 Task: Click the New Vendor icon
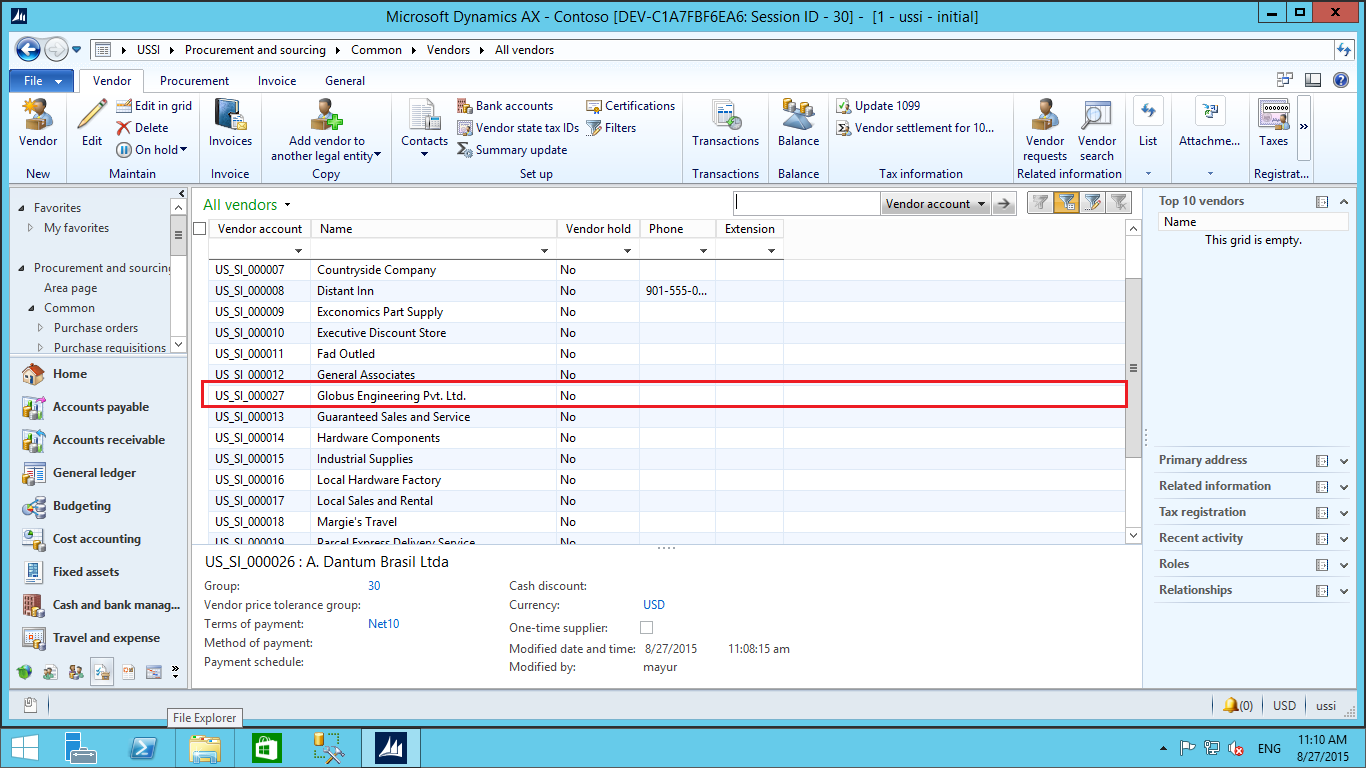[x=38, y=114]
